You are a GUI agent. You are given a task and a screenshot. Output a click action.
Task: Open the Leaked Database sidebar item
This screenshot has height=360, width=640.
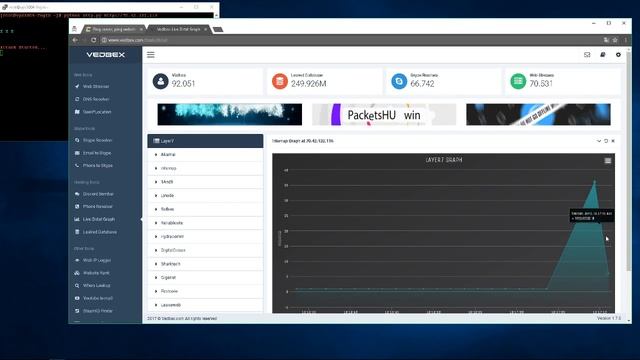[x=100, y=232]
